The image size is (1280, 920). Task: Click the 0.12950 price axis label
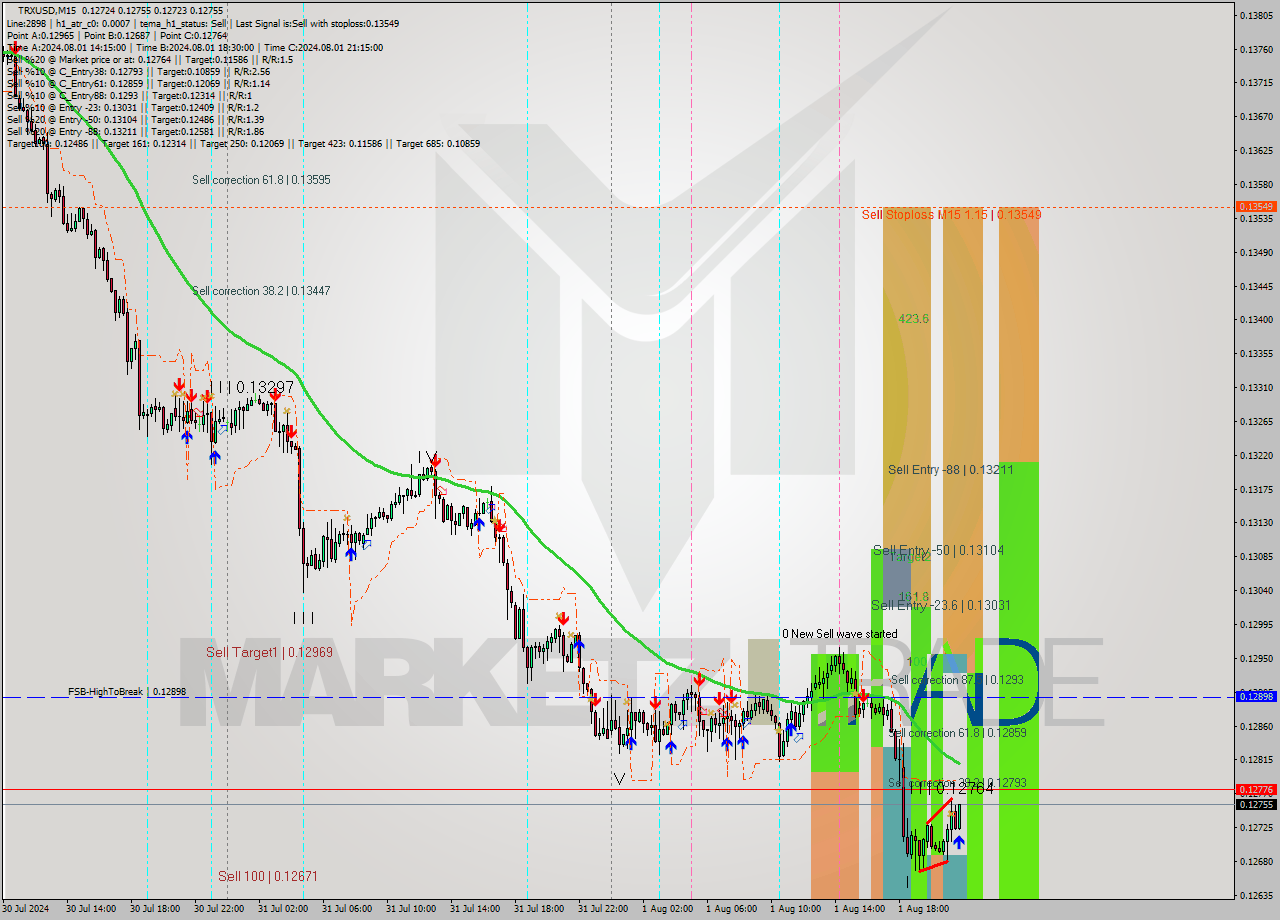[x=1255, y=659]
